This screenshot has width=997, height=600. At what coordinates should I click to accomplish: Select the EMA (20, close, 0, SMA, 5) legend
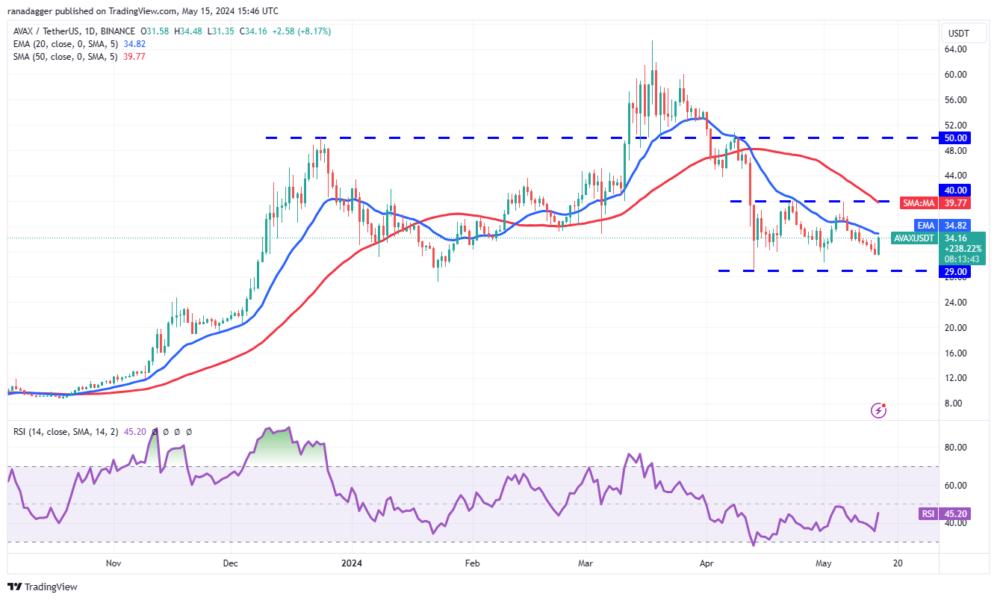click(65, 44)
